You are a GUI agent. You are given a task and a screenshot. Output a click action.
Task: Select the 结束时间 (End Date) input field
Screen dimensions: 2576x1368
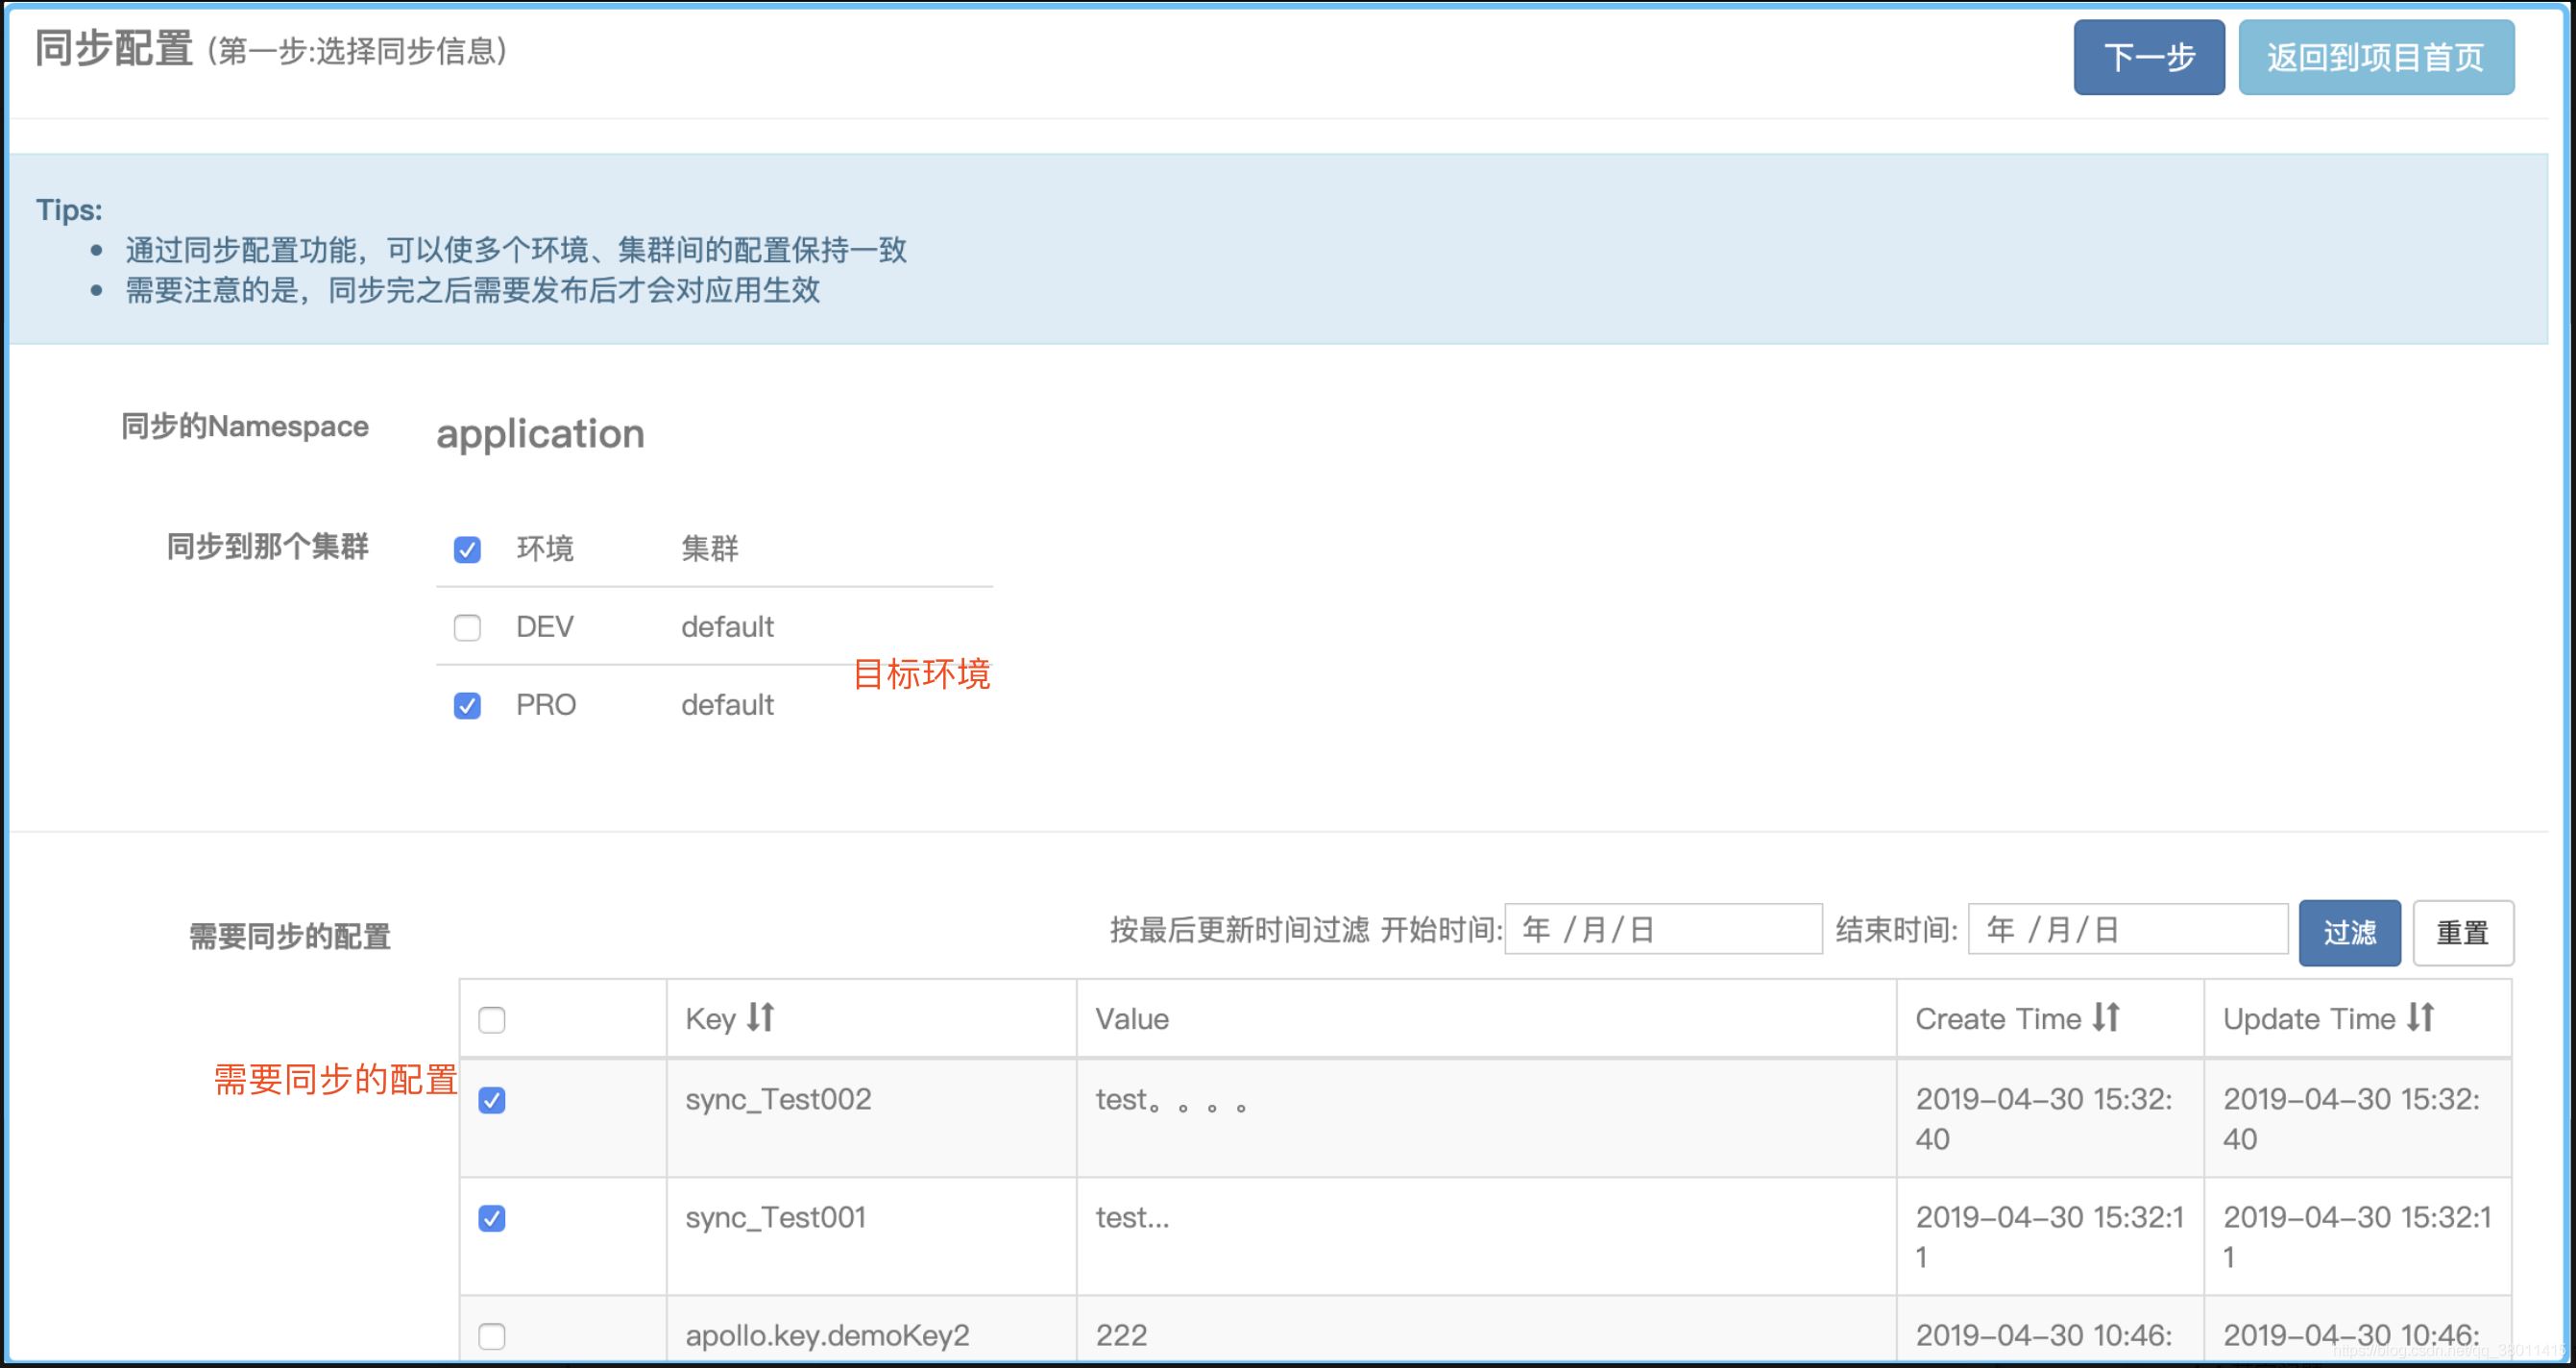pos(2126,930)
